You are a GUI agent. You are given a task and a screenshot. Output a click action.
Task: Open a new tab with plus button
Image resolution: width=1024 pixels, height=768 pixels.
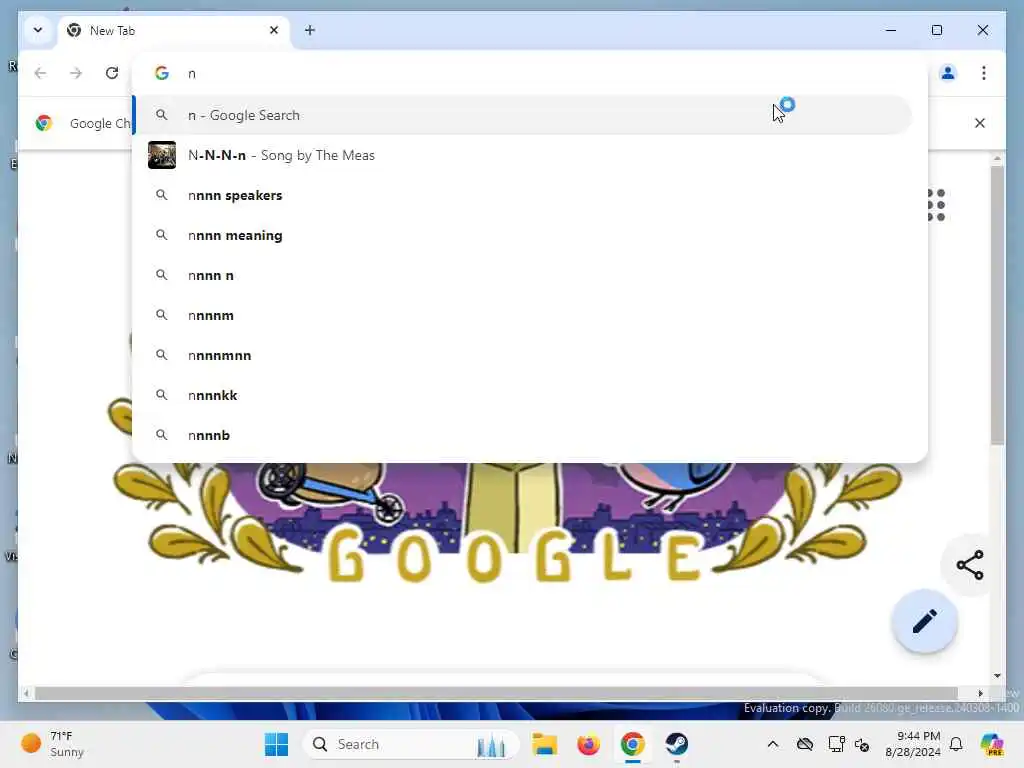pyautogui.click(x=310, y=30)
